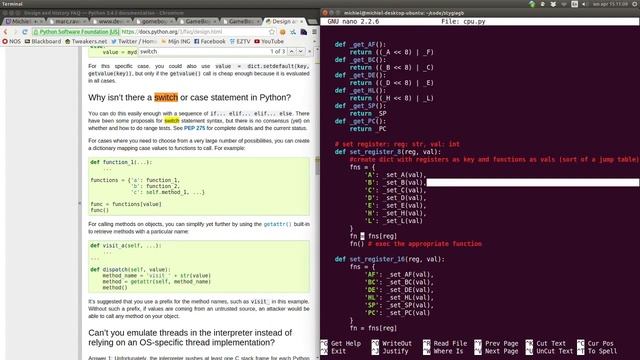This screenshot has width=640, height=360.
Task: Click the dark blue extension icon
Action: pos(304,32)
